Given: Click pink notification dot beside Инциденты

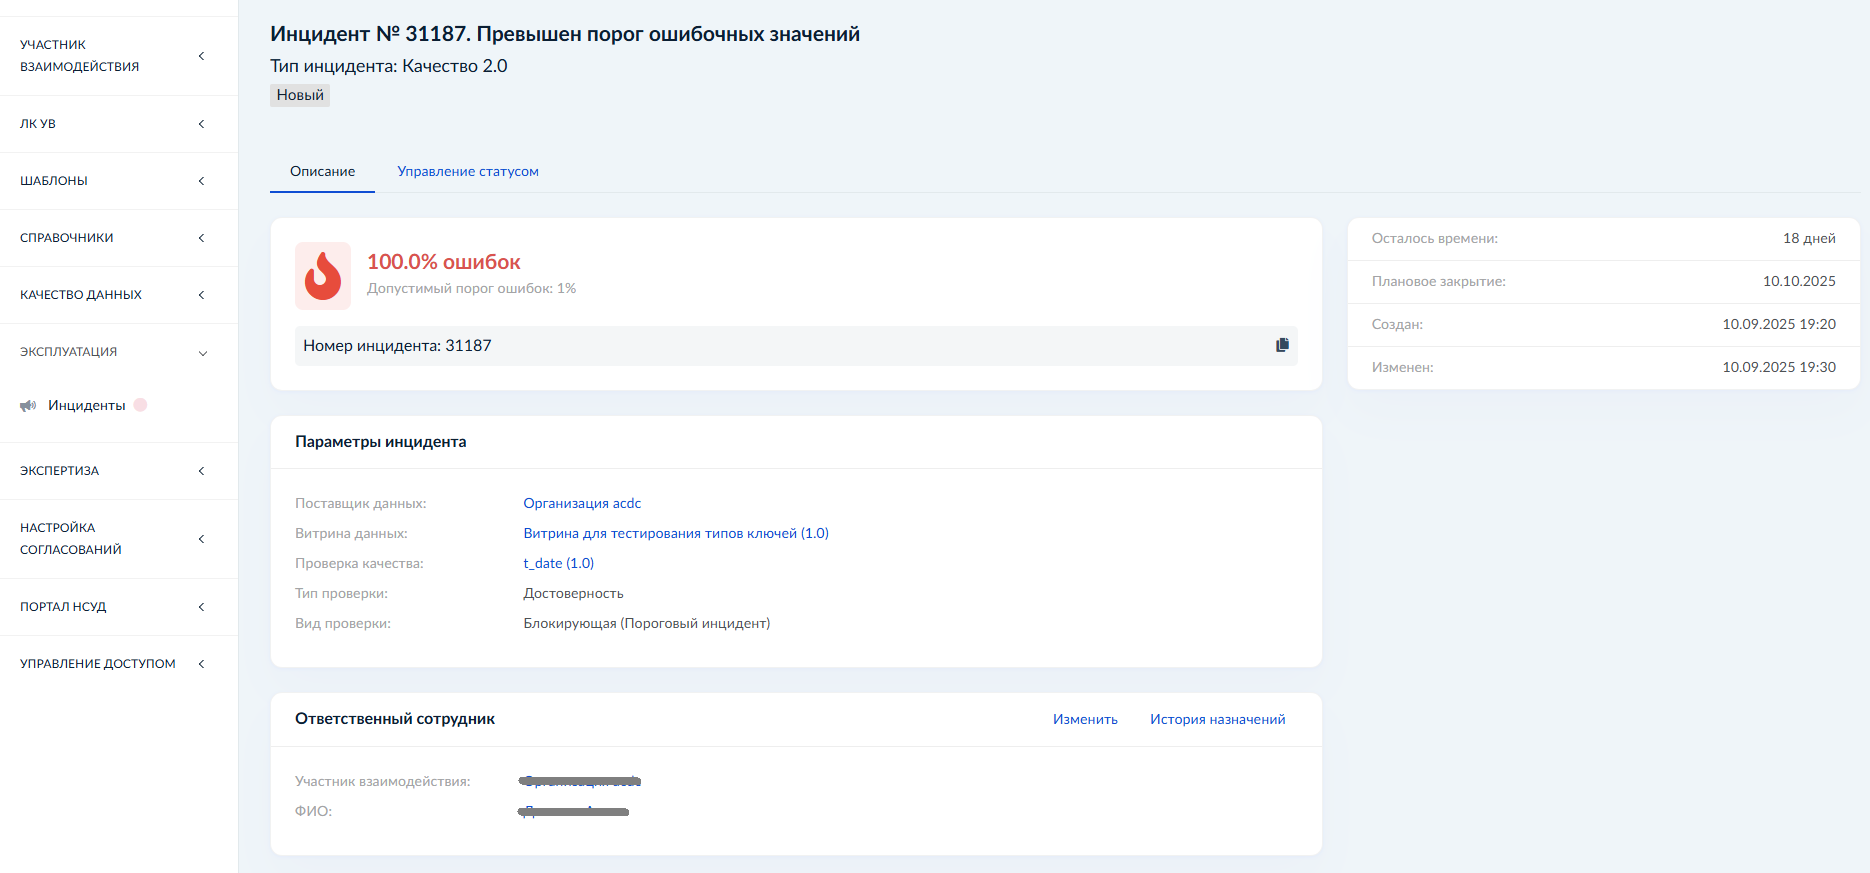Looking at the screenshot, I should [x=141, y=405].
